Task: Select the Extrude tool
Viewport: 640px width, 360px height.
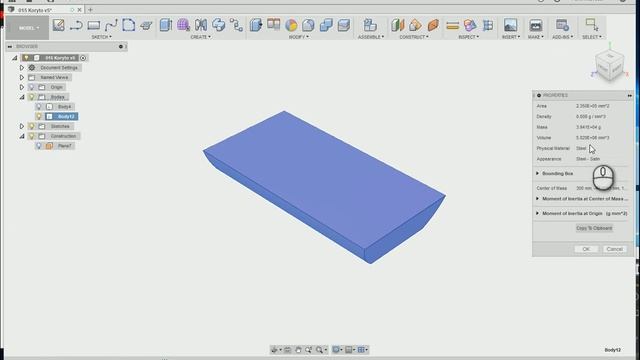Action: tap(166, 25)
